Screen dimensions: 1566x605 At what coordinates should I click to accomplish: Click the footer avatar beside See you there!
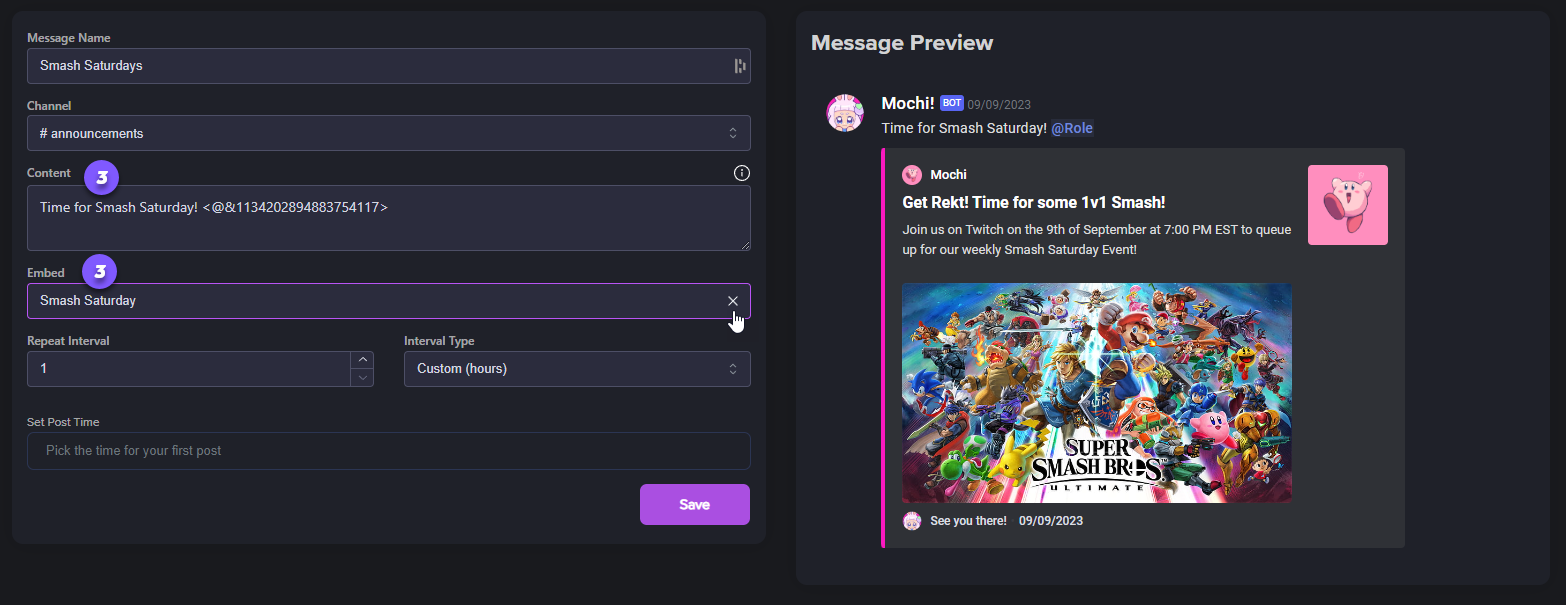point(912,521)
